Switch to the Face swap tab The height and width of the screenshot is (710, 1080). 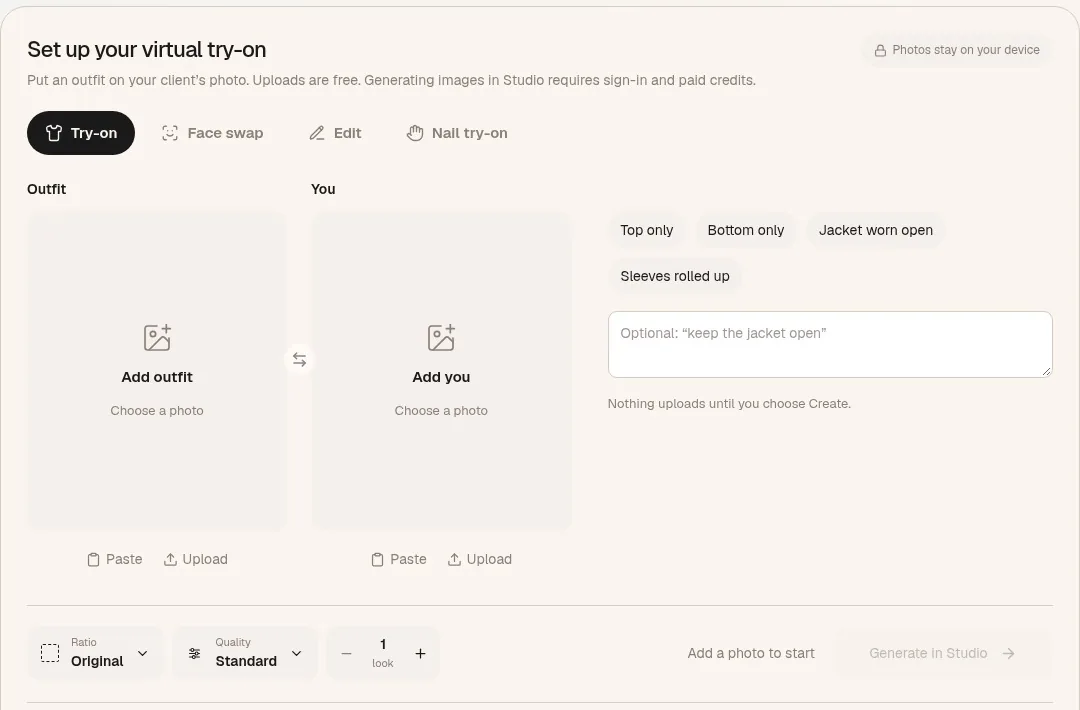click(212, 133)
